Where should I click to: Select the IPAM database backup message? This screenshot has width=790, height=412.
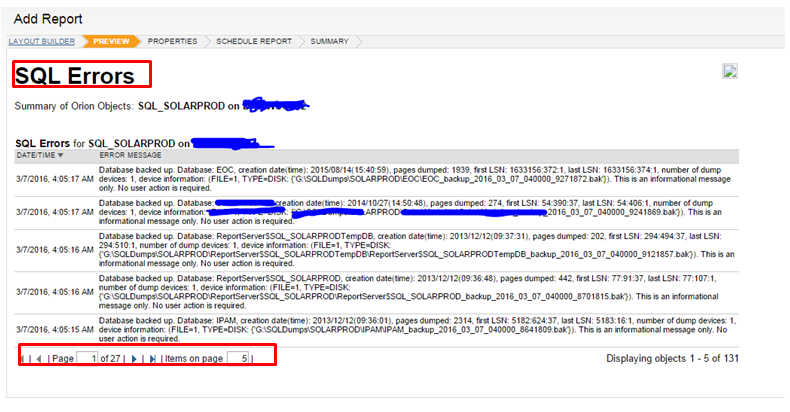(x=417, y=329)
